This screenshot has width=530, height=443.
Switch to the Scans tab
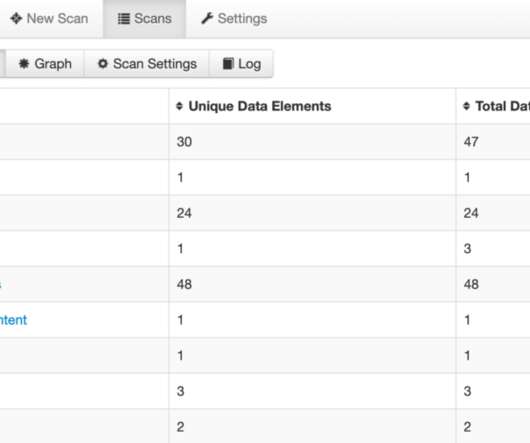click(x=144, y=19)
